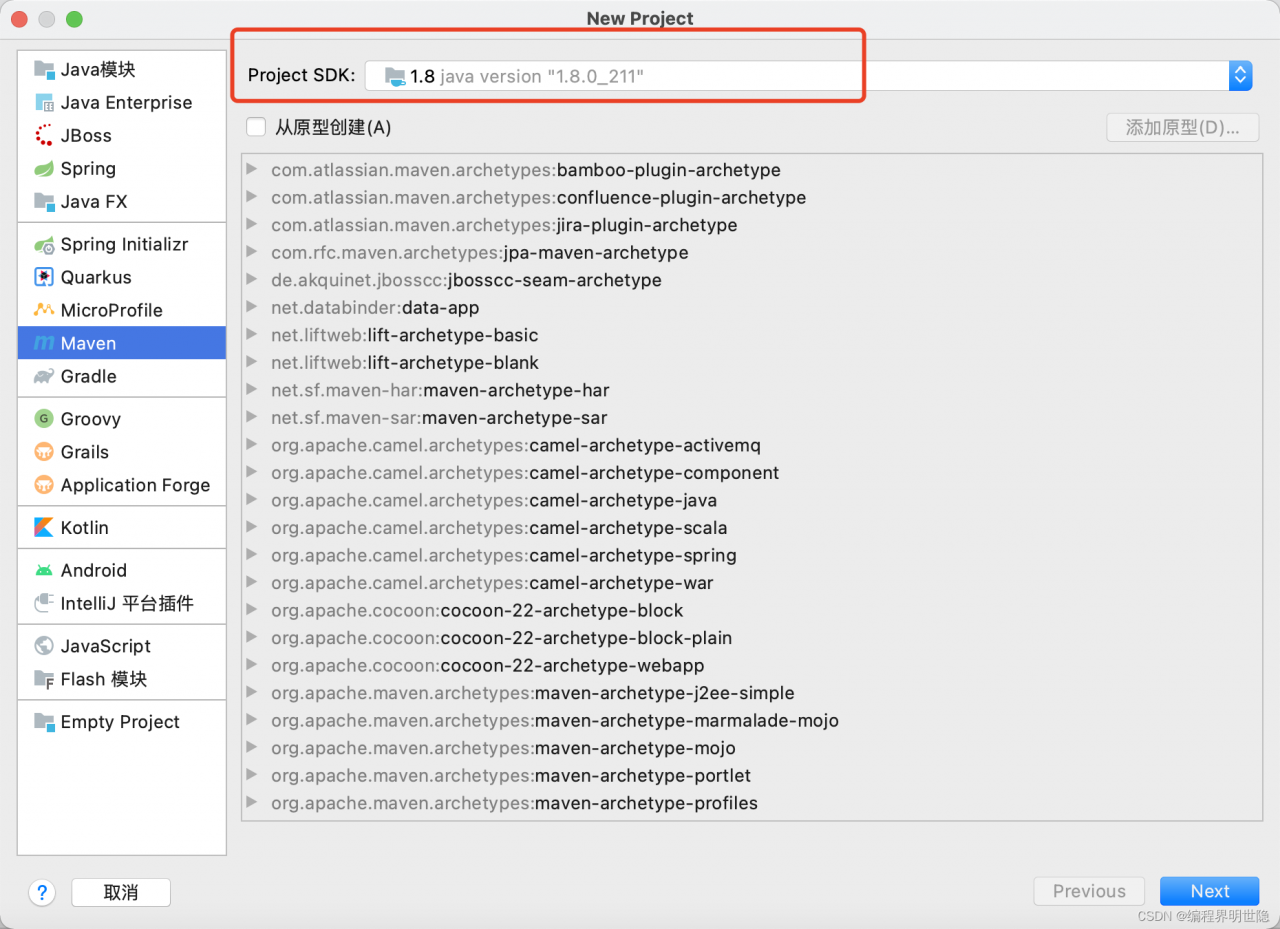Choose Gradle in project types
The height and width of the screenshot is (929, 1280).
coord(122,376)
